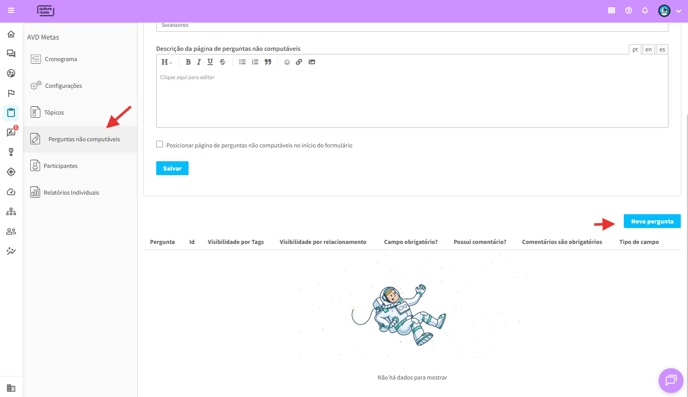Open the clipboard sidebar icon
Image resolution: width=688 pixels, height=397 pixels.
pos(11,113)
